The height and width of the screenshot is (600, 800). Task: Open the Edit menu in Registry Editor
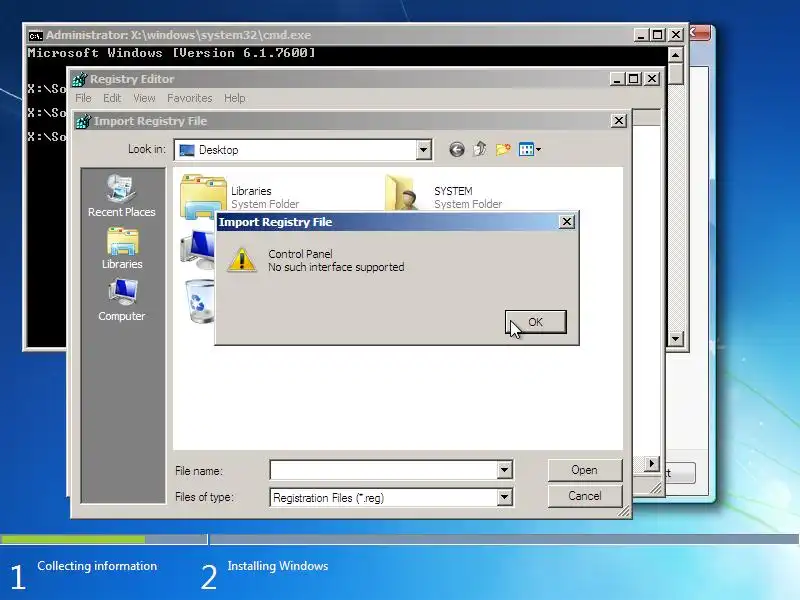point(112,98)
